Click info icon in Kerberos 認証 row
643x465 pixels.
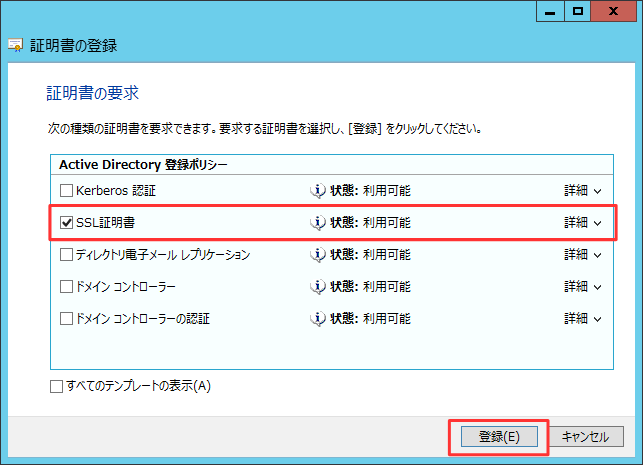[x=318, y=191]
